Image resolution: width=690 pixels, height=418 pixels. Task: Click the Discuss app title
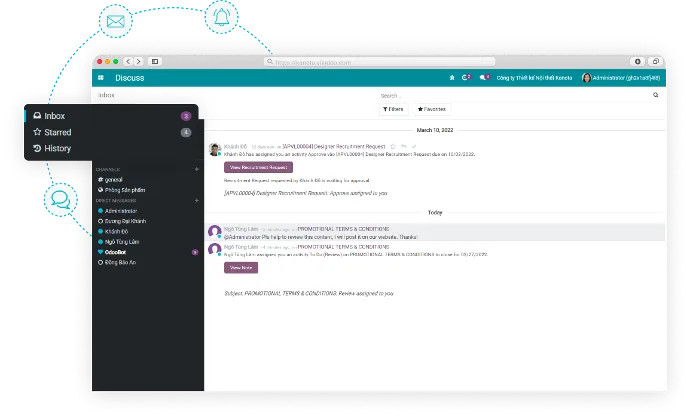click(130, 78)
